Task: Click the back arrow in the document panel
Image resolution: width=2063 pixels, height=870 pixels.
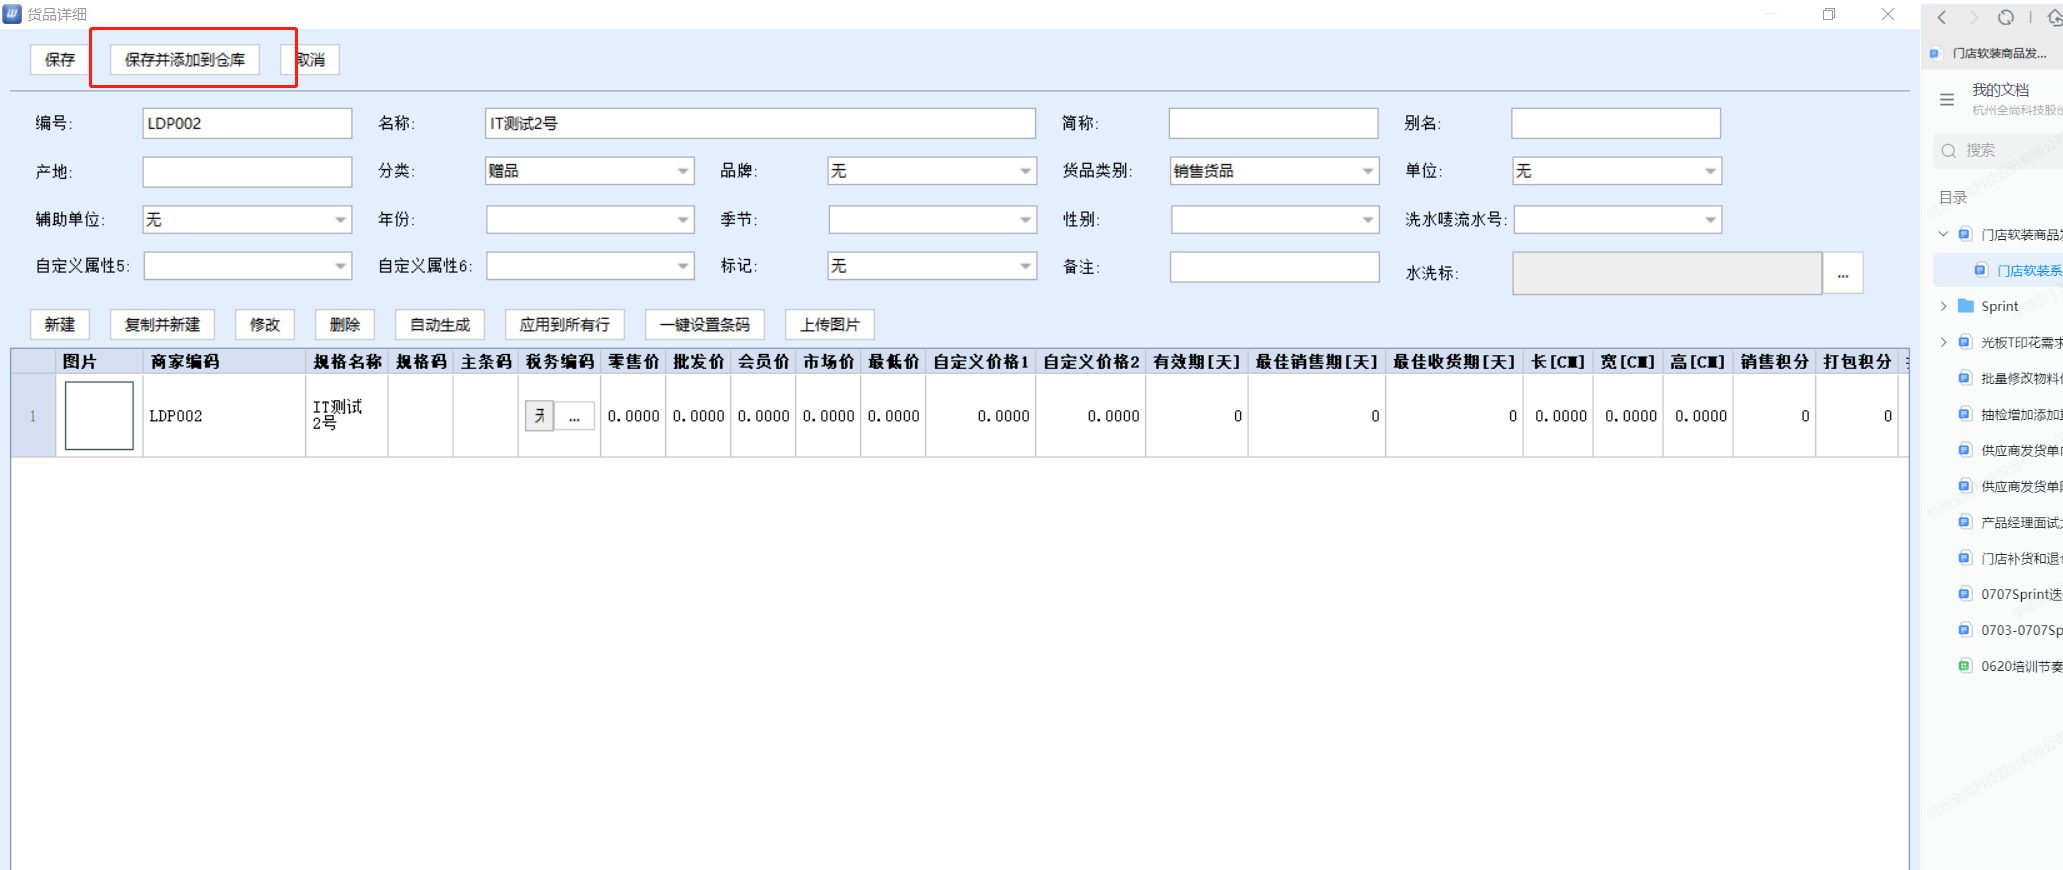Action: 1942,17
